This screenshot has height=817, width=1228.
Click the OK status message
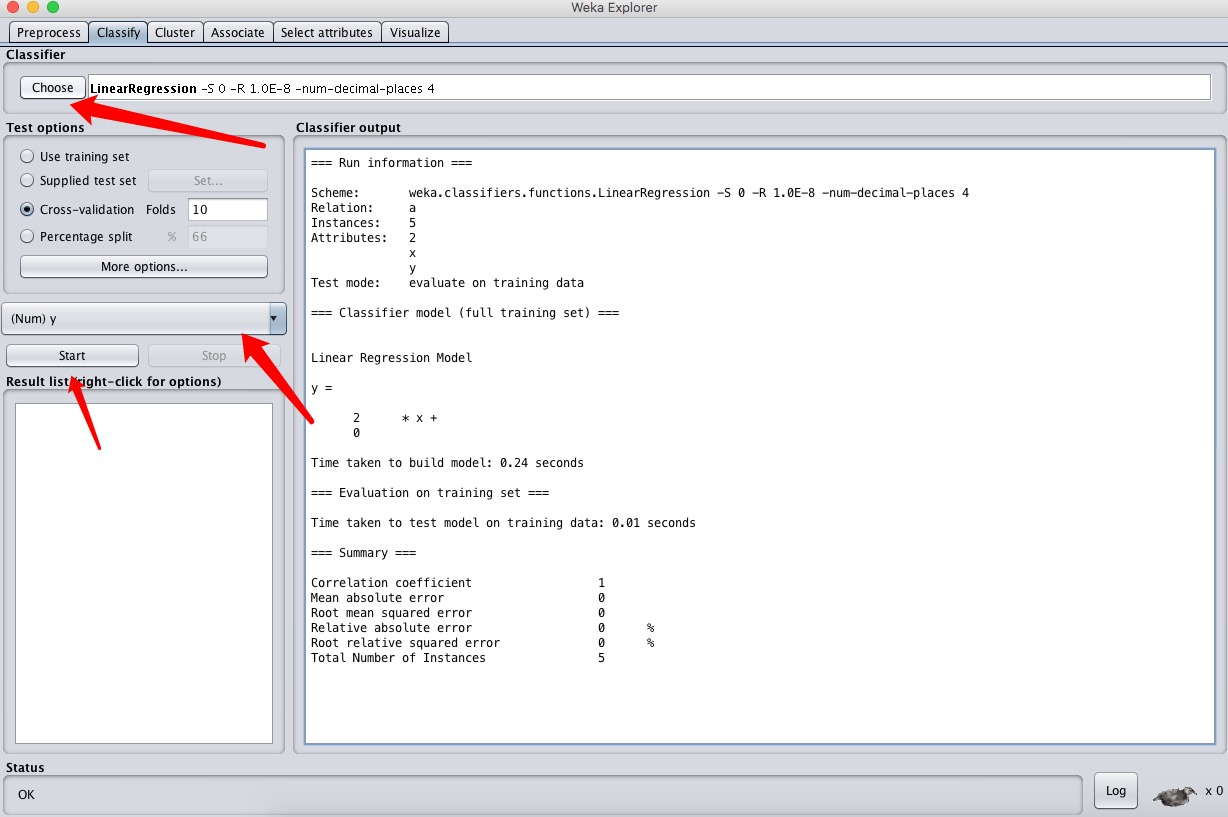[26, 796]
